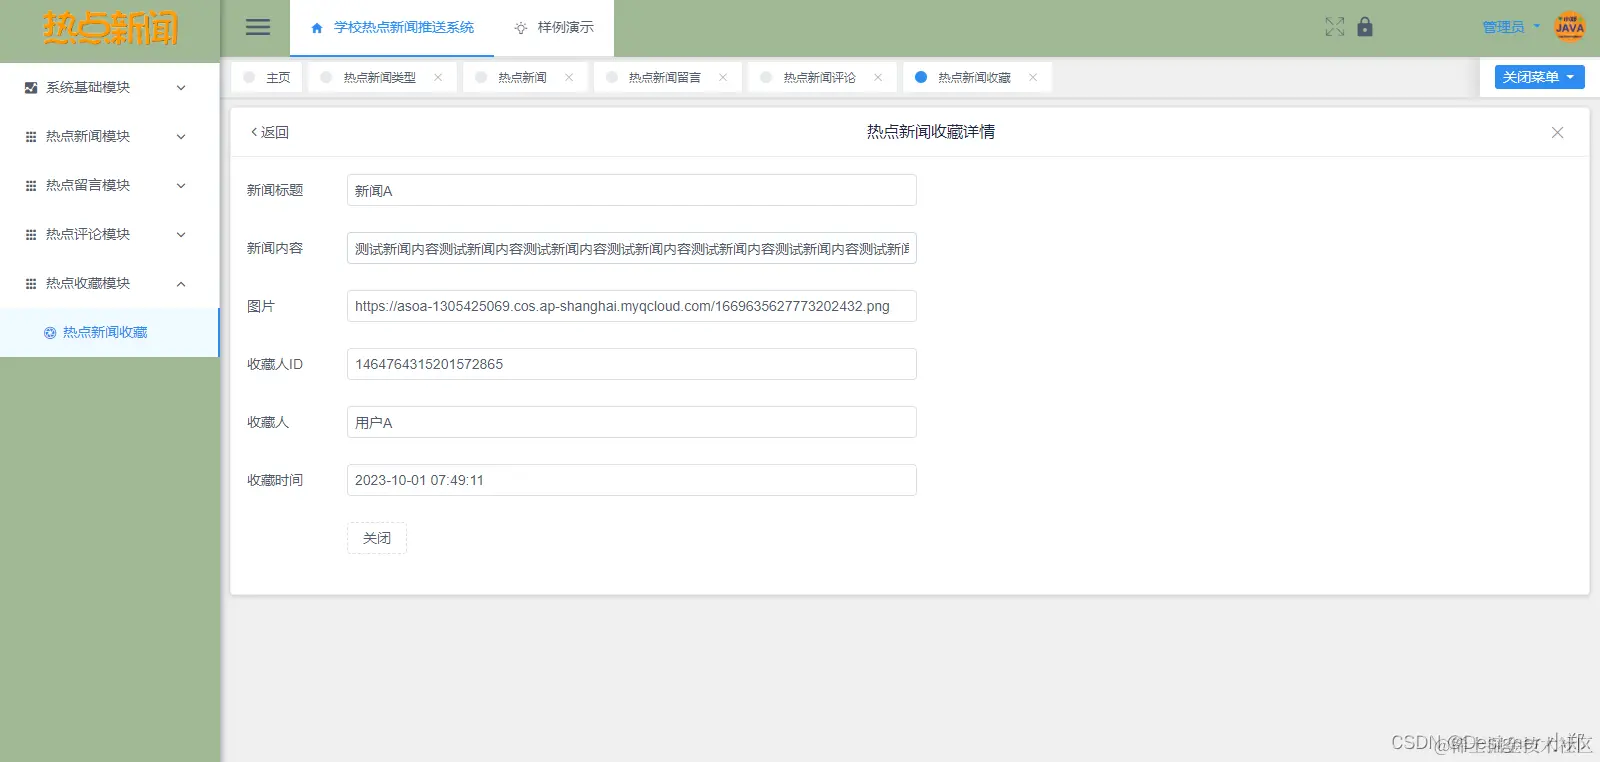1600x762 pixels.
Task: Click the 新闻标题 input field
Action: tap(632, 190)
